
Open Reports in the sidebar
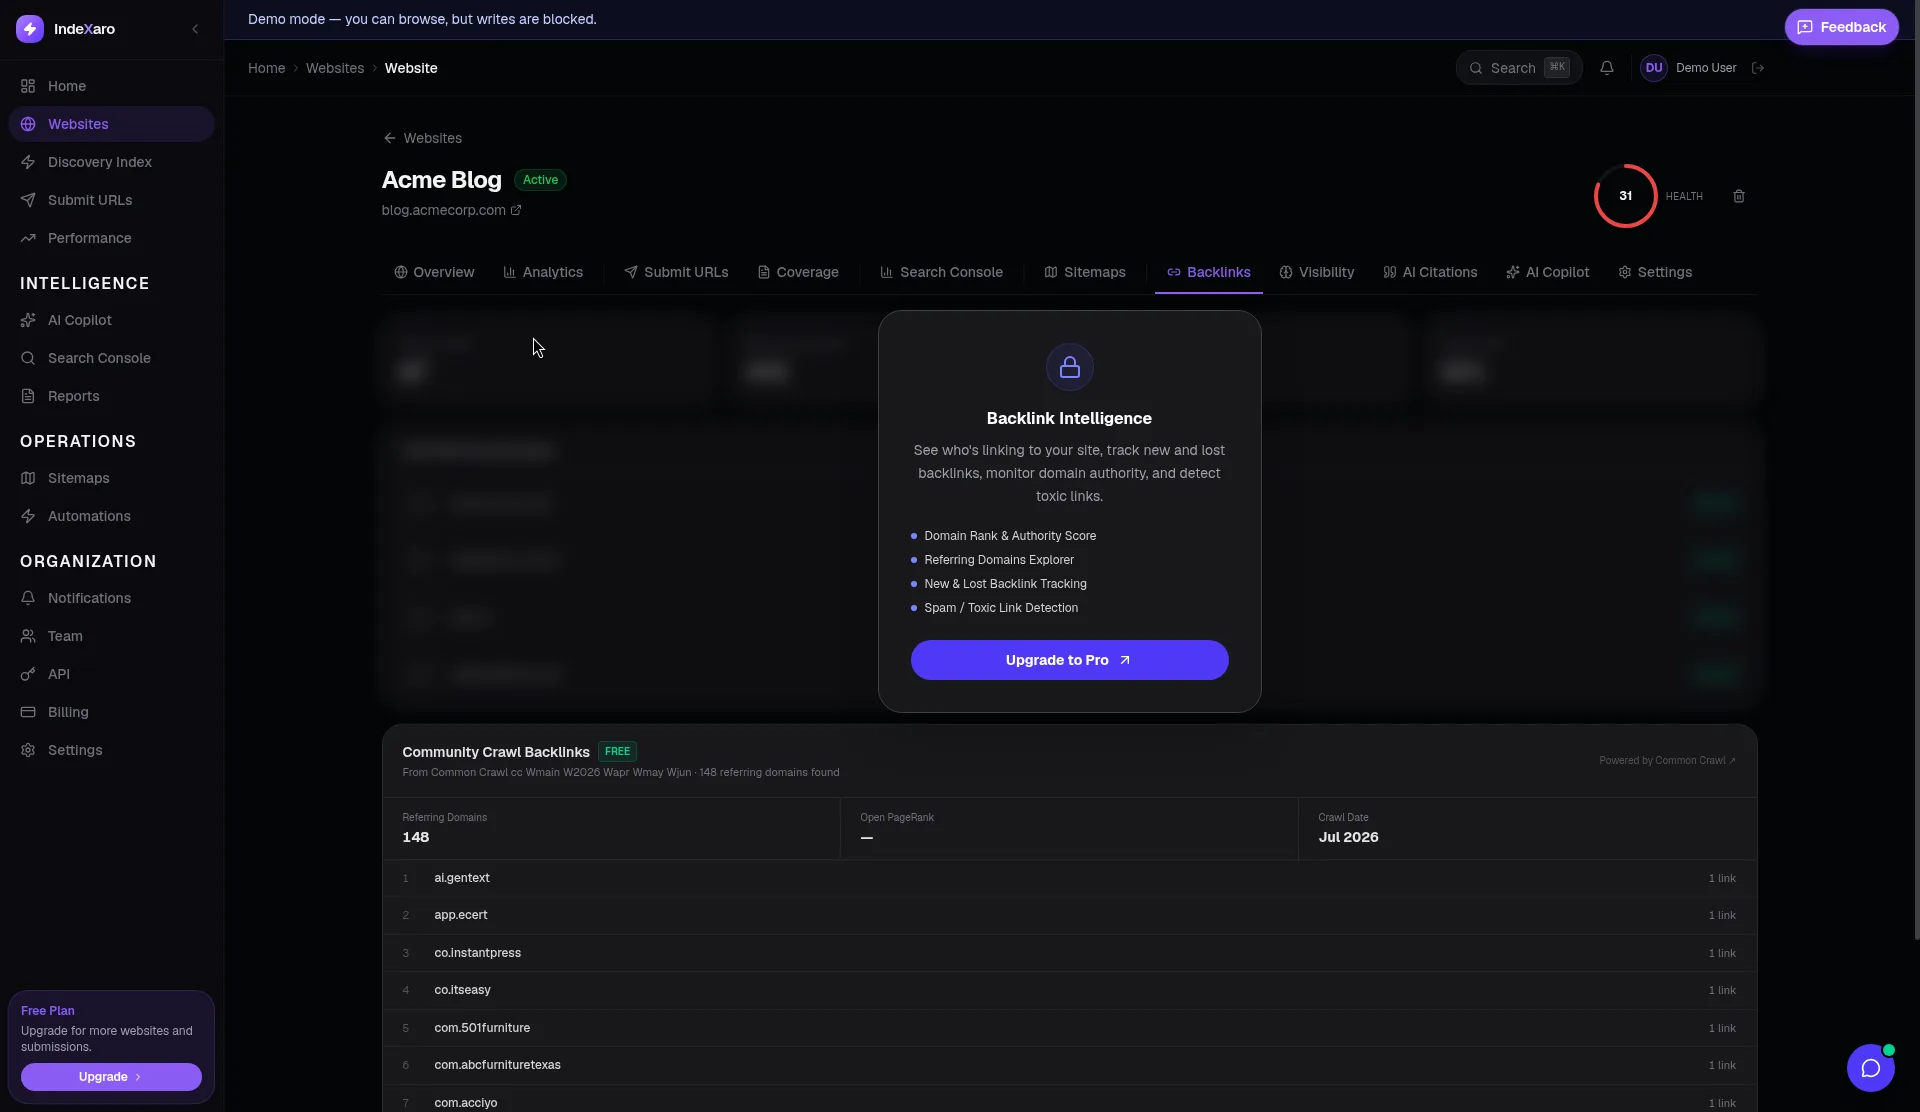point(111,396)
